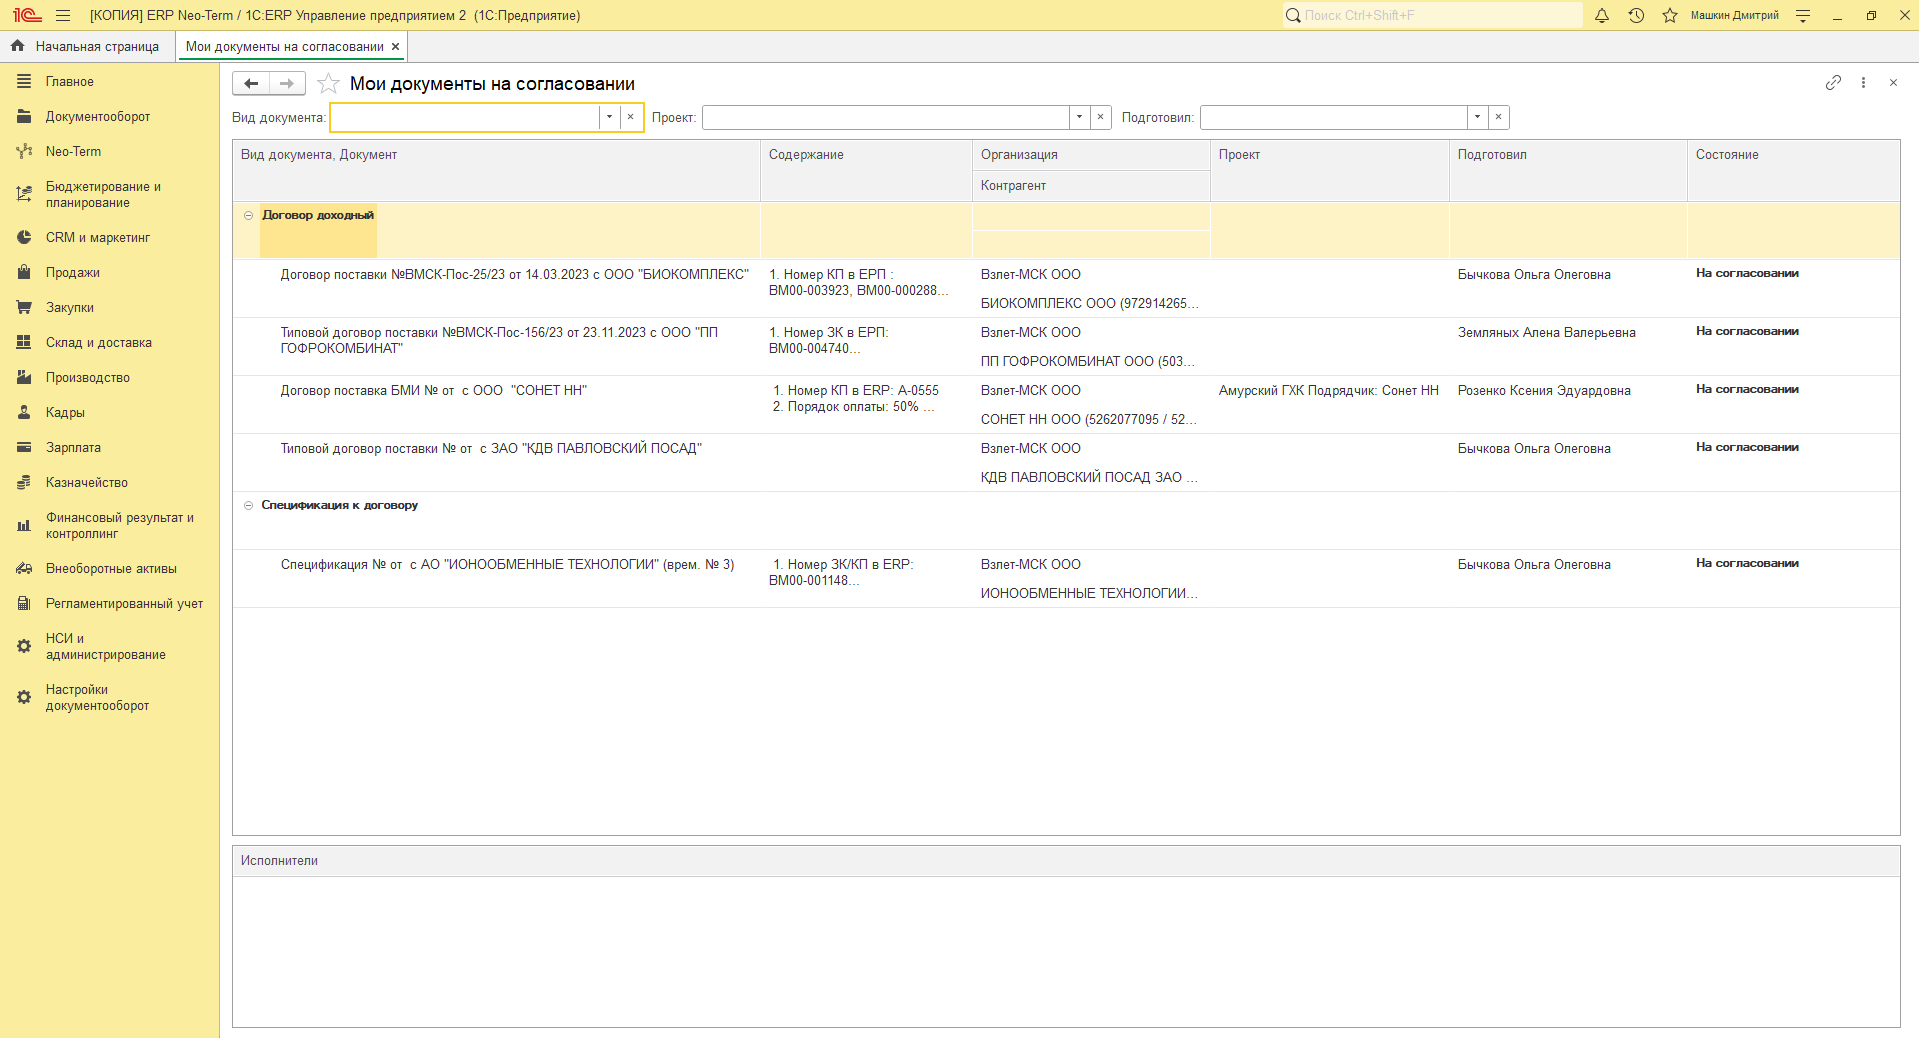The height and width of the screenshot is (1038, 1919).
Task: Close the form with the X icon
Action: [x=1893, y=83]
